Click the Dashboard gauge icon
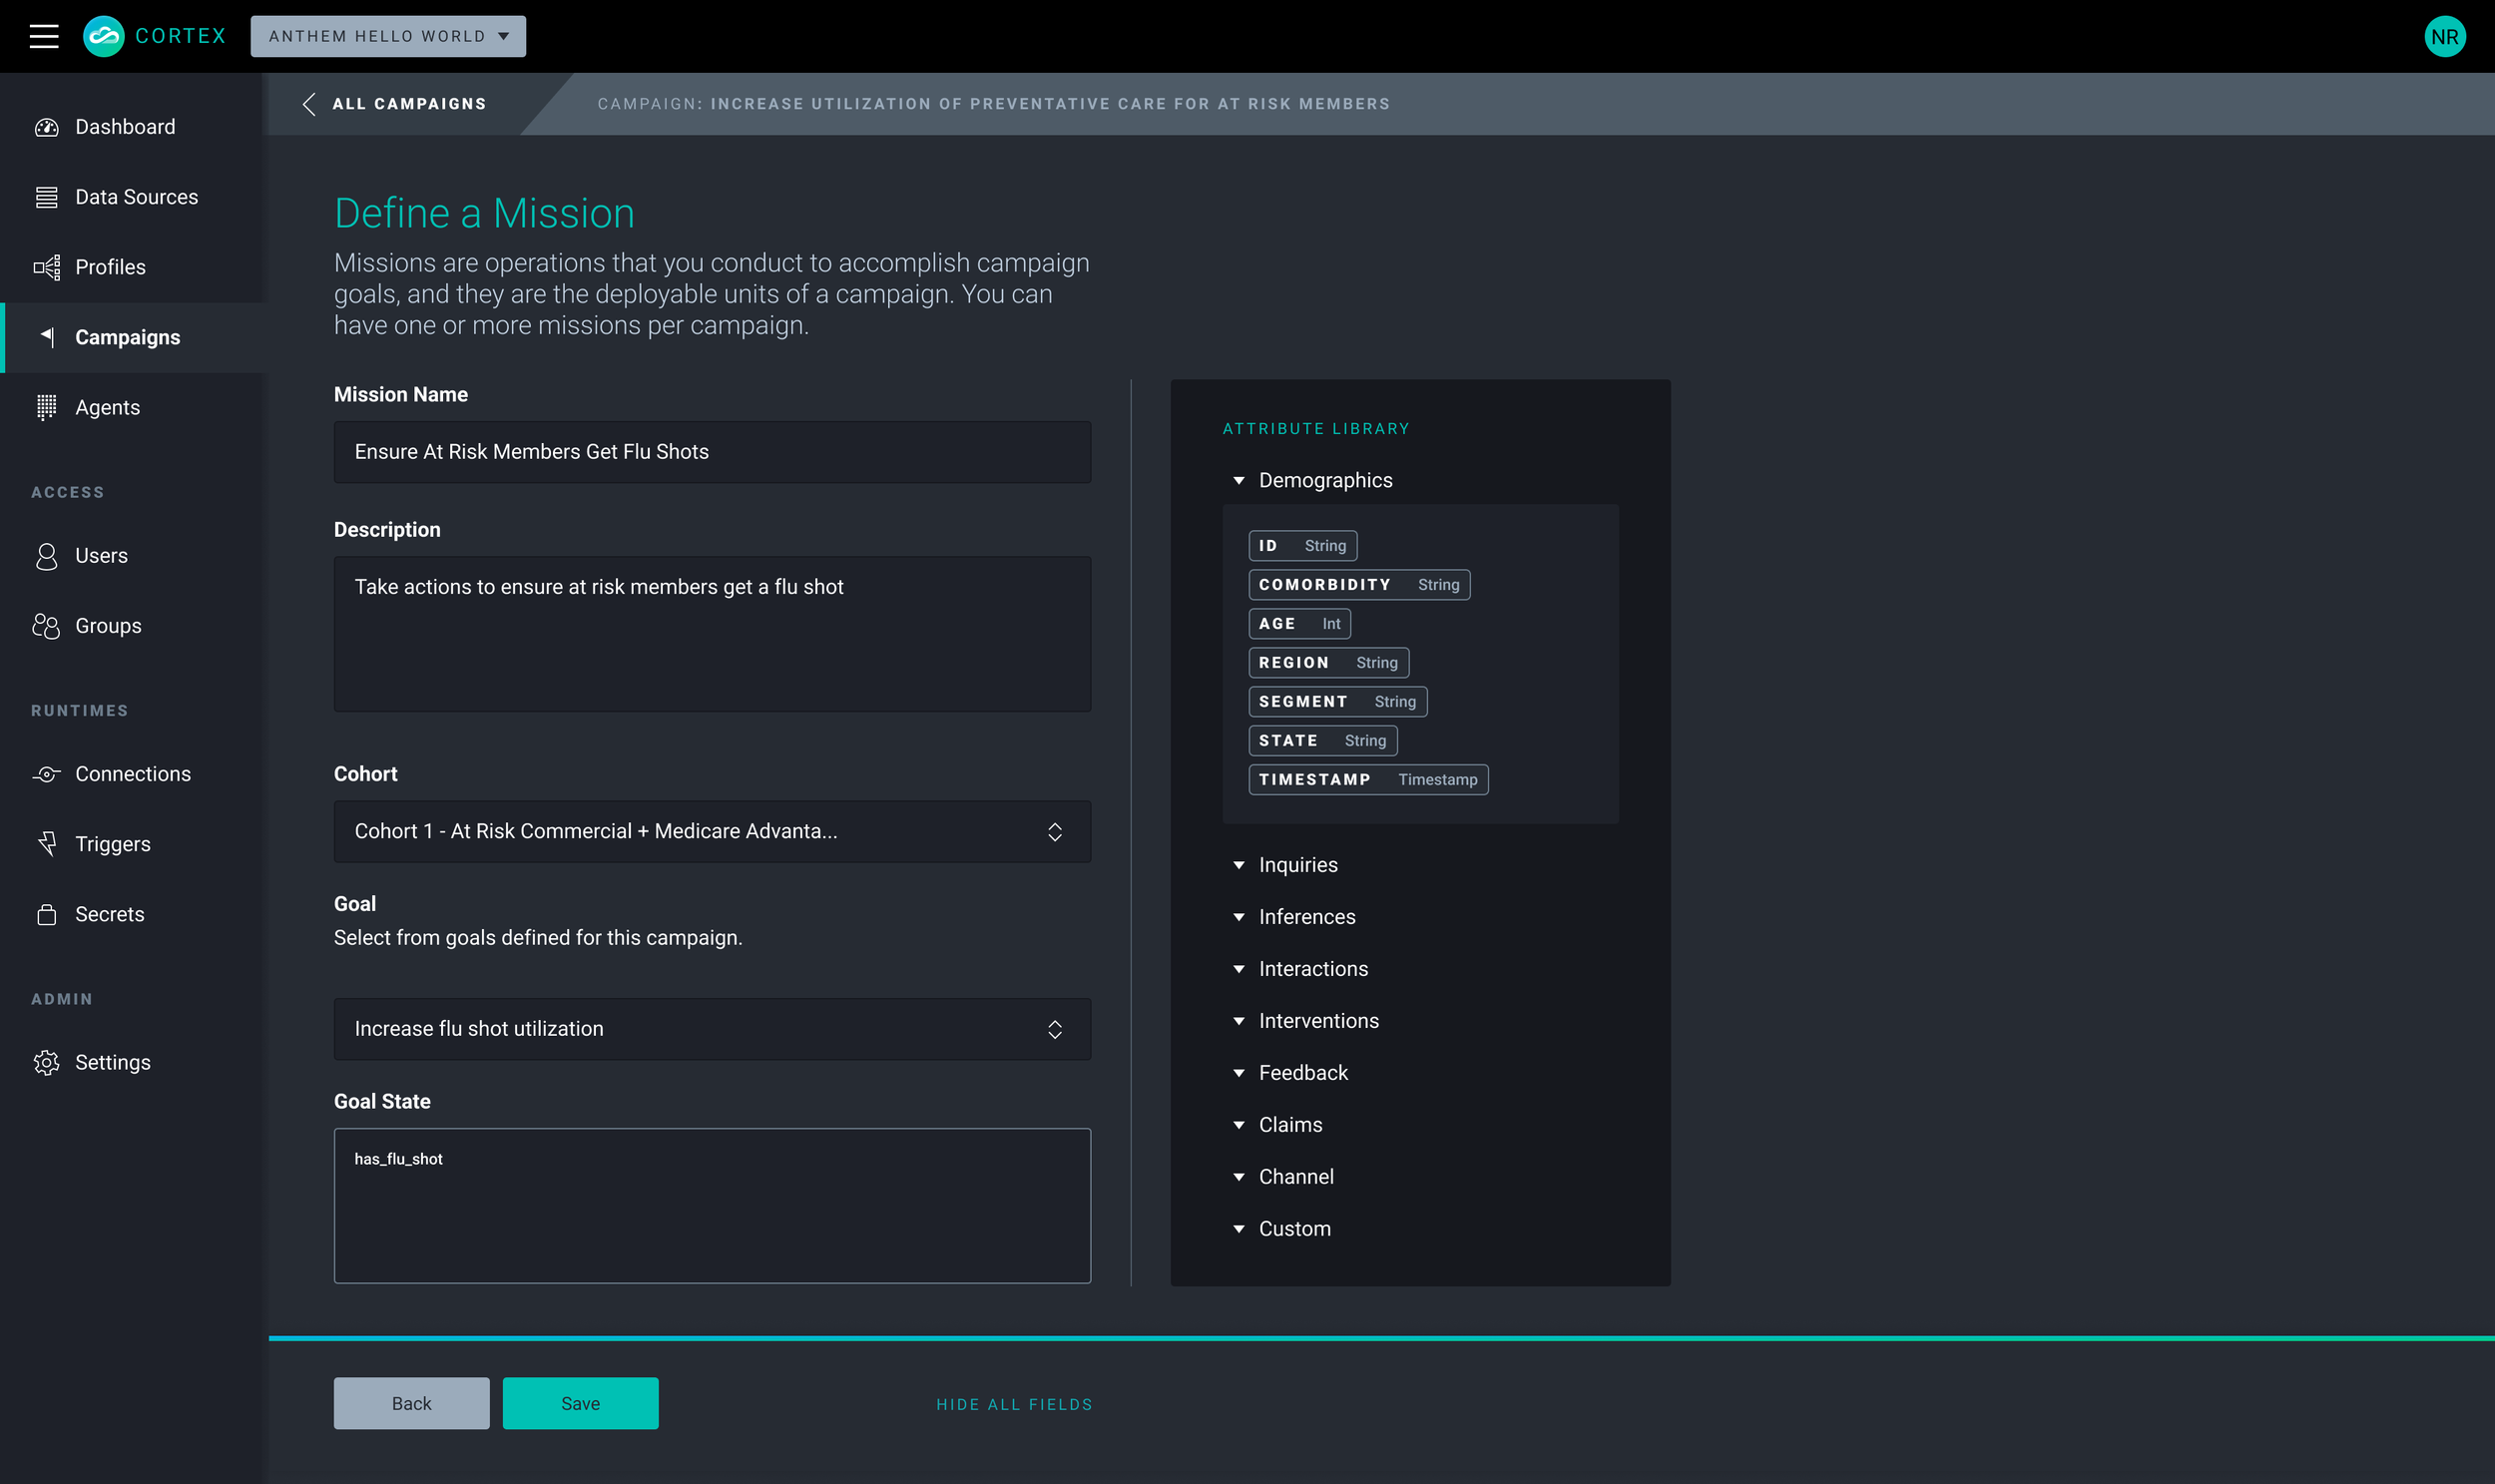The height and width of the screenshot is (1484, 2495). [46, 127]
